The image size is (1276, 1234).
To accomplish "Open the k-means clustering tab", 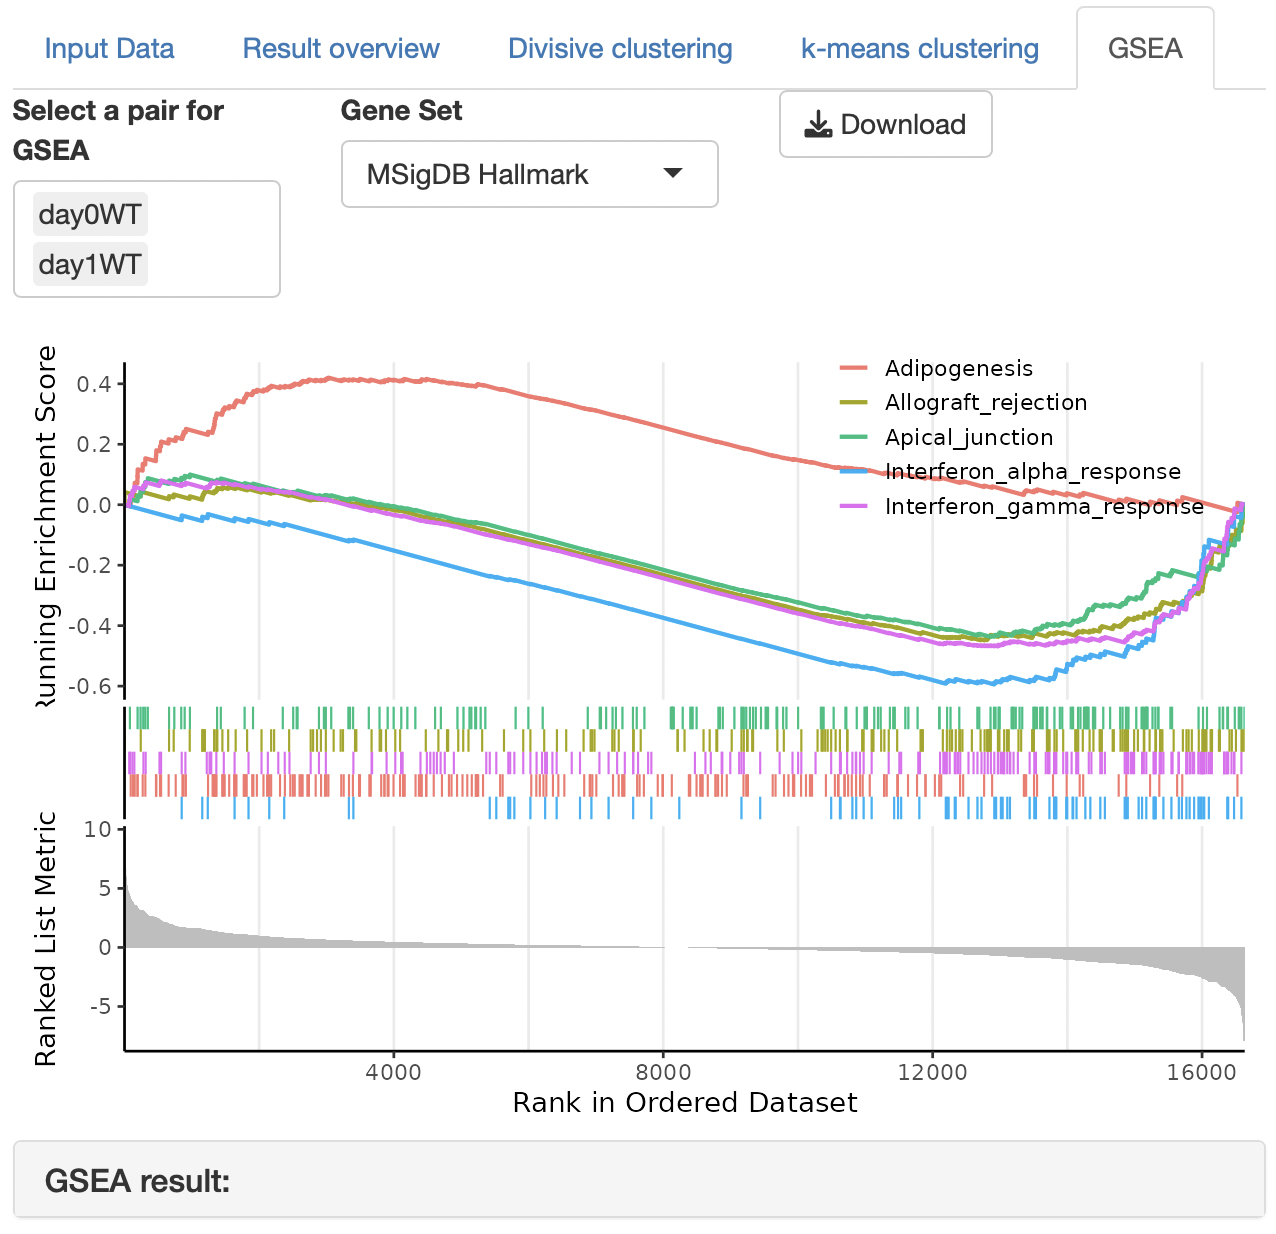I will [919, 49].
